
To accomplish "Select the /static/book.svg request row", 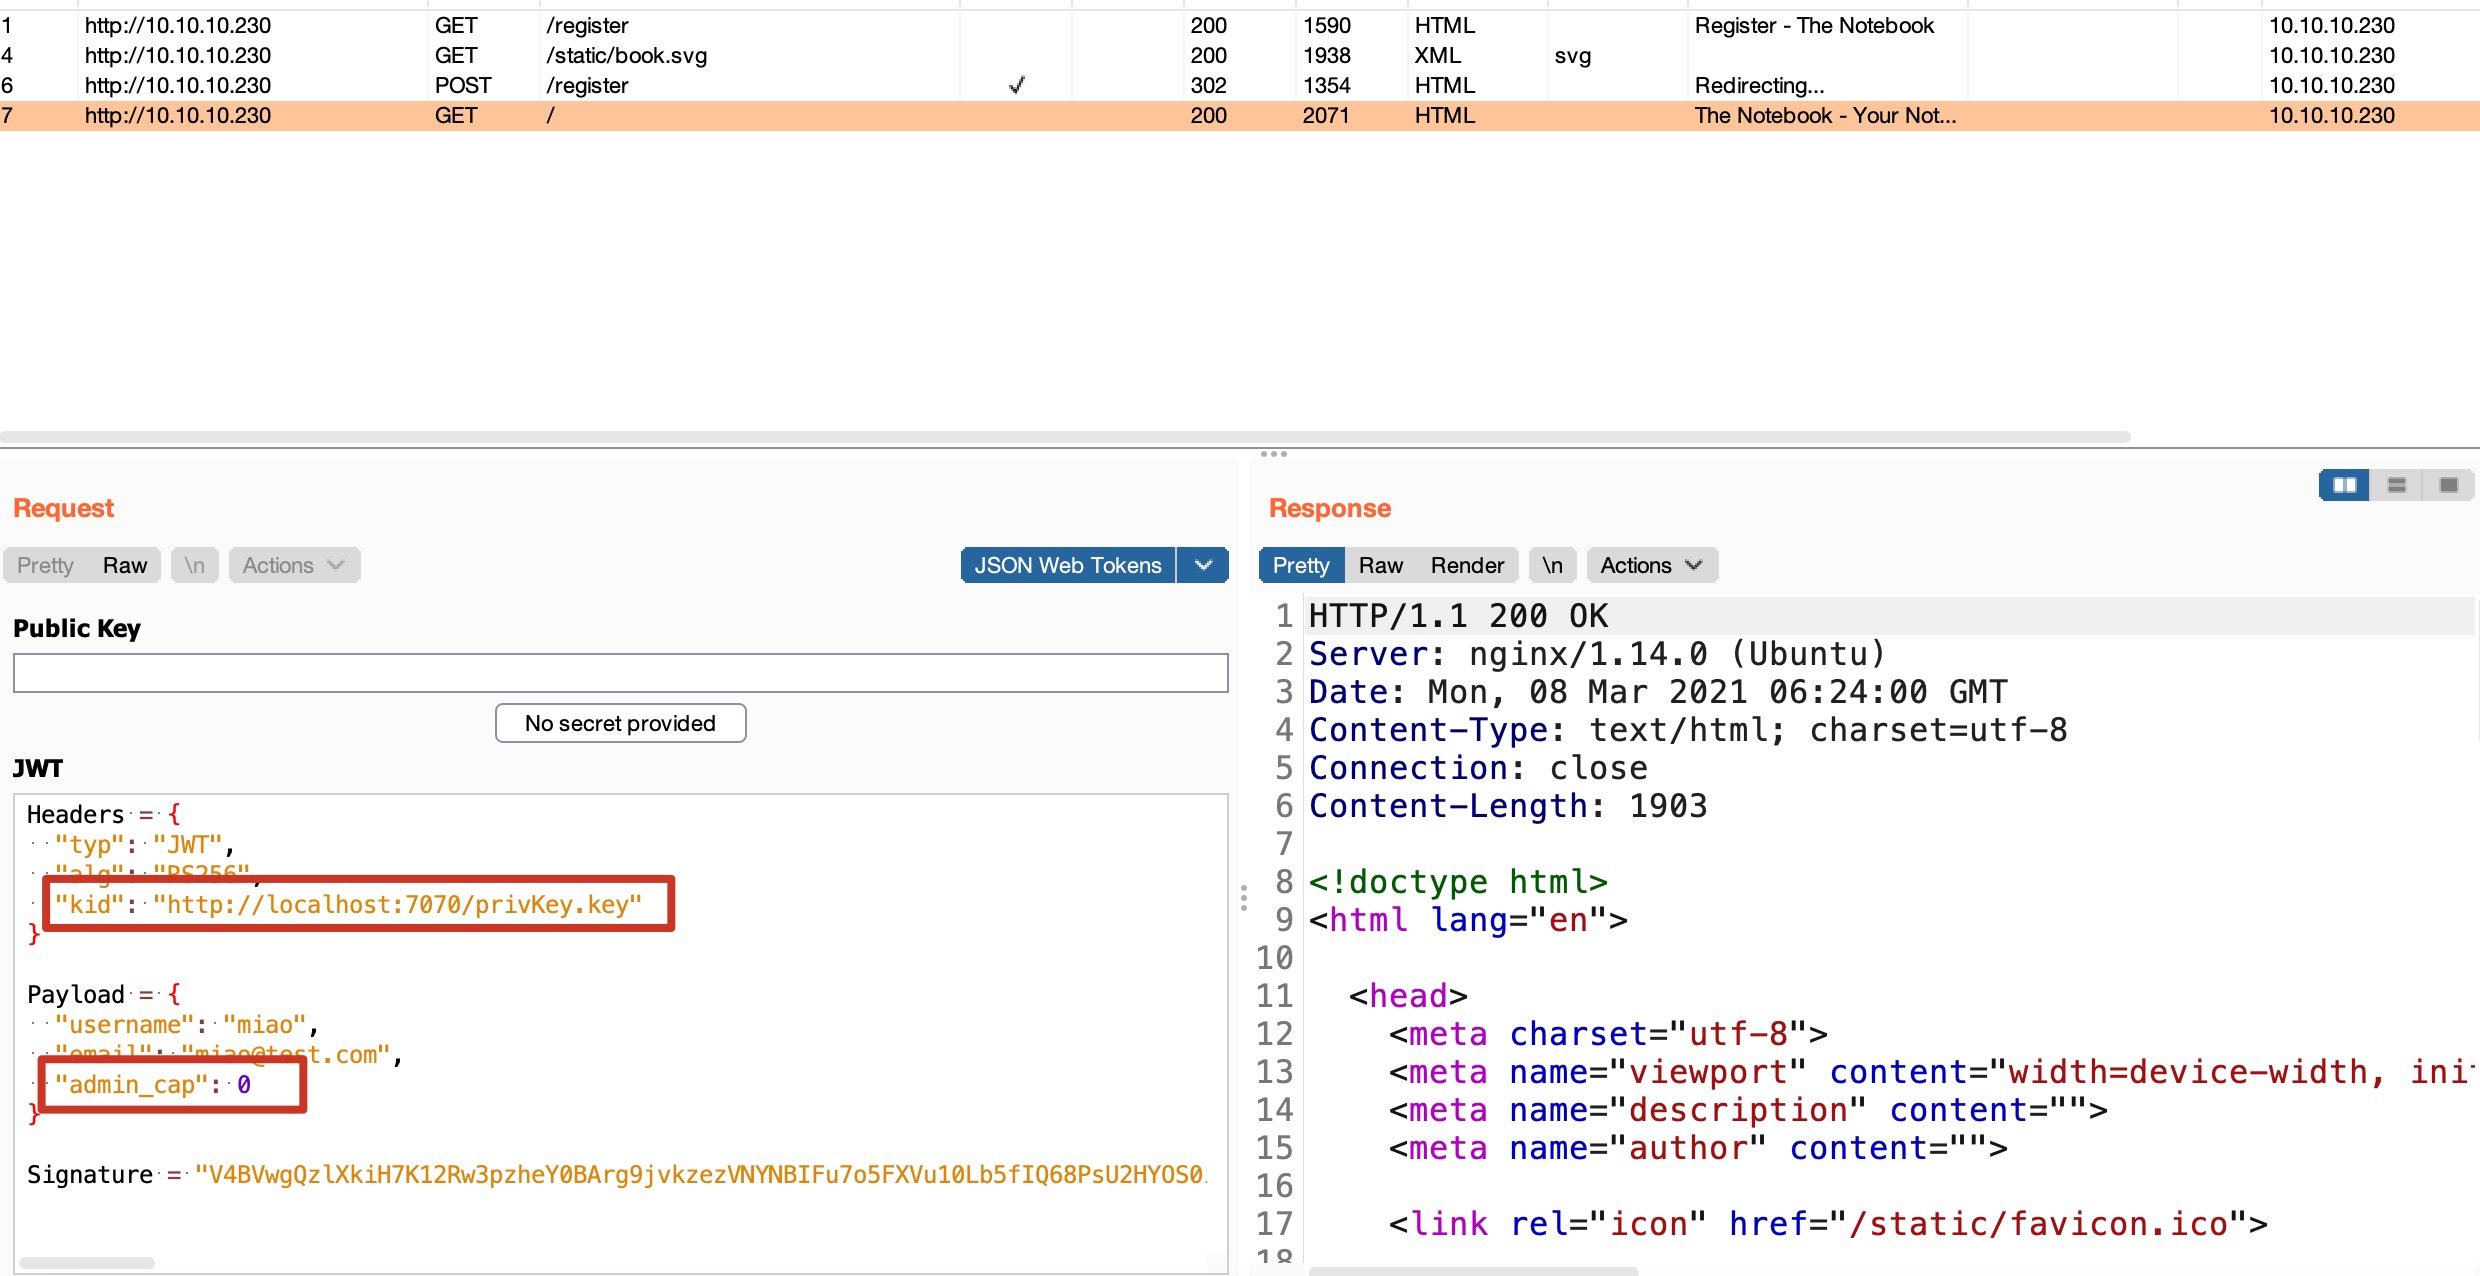I will click(626, 56).
